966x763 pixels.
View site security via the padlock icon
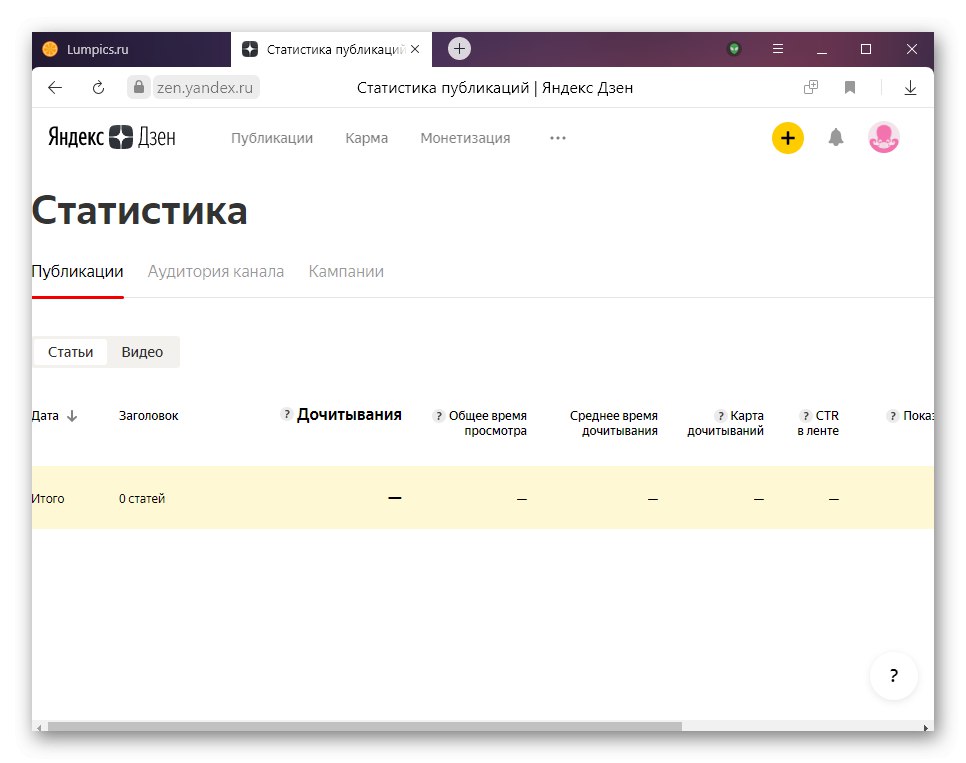coord(137,88)
